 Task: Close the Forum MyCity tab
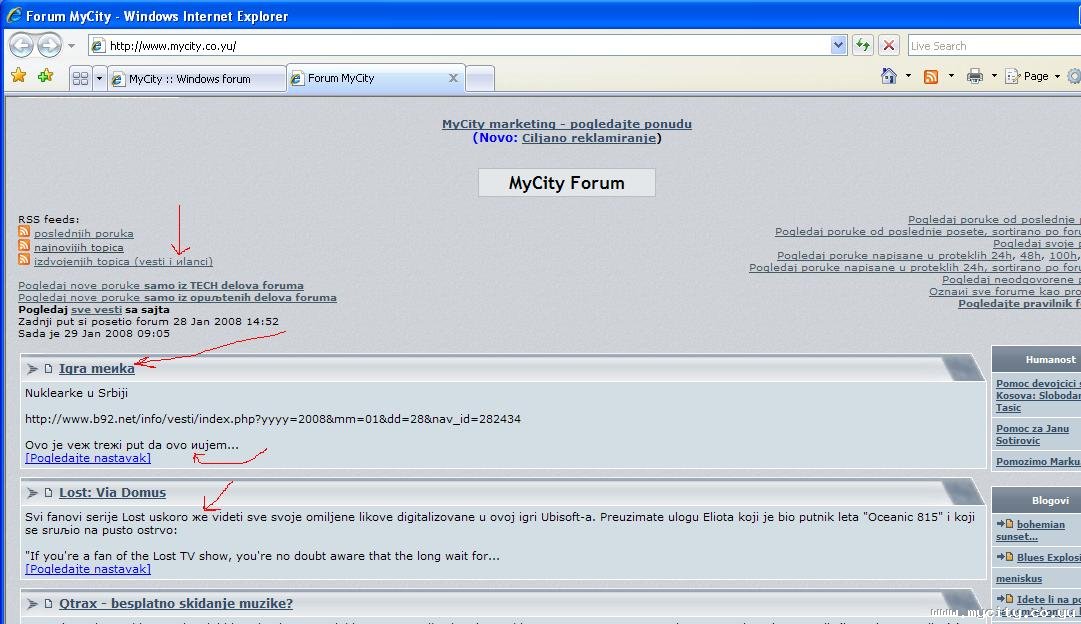click(x=453, y=78)
